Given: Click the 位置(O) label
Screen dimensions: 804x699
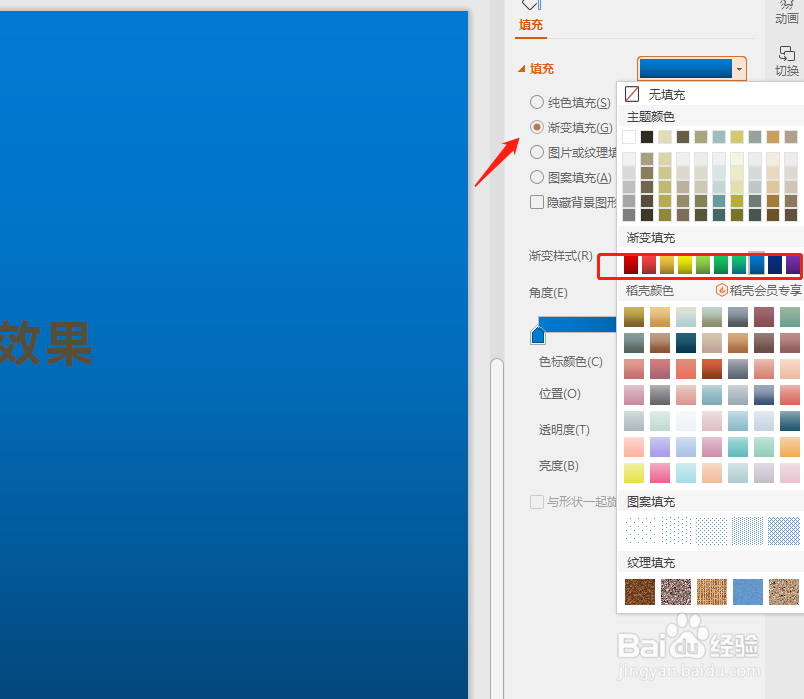Looking at the screenshot, I should click(x=559, y=394).
